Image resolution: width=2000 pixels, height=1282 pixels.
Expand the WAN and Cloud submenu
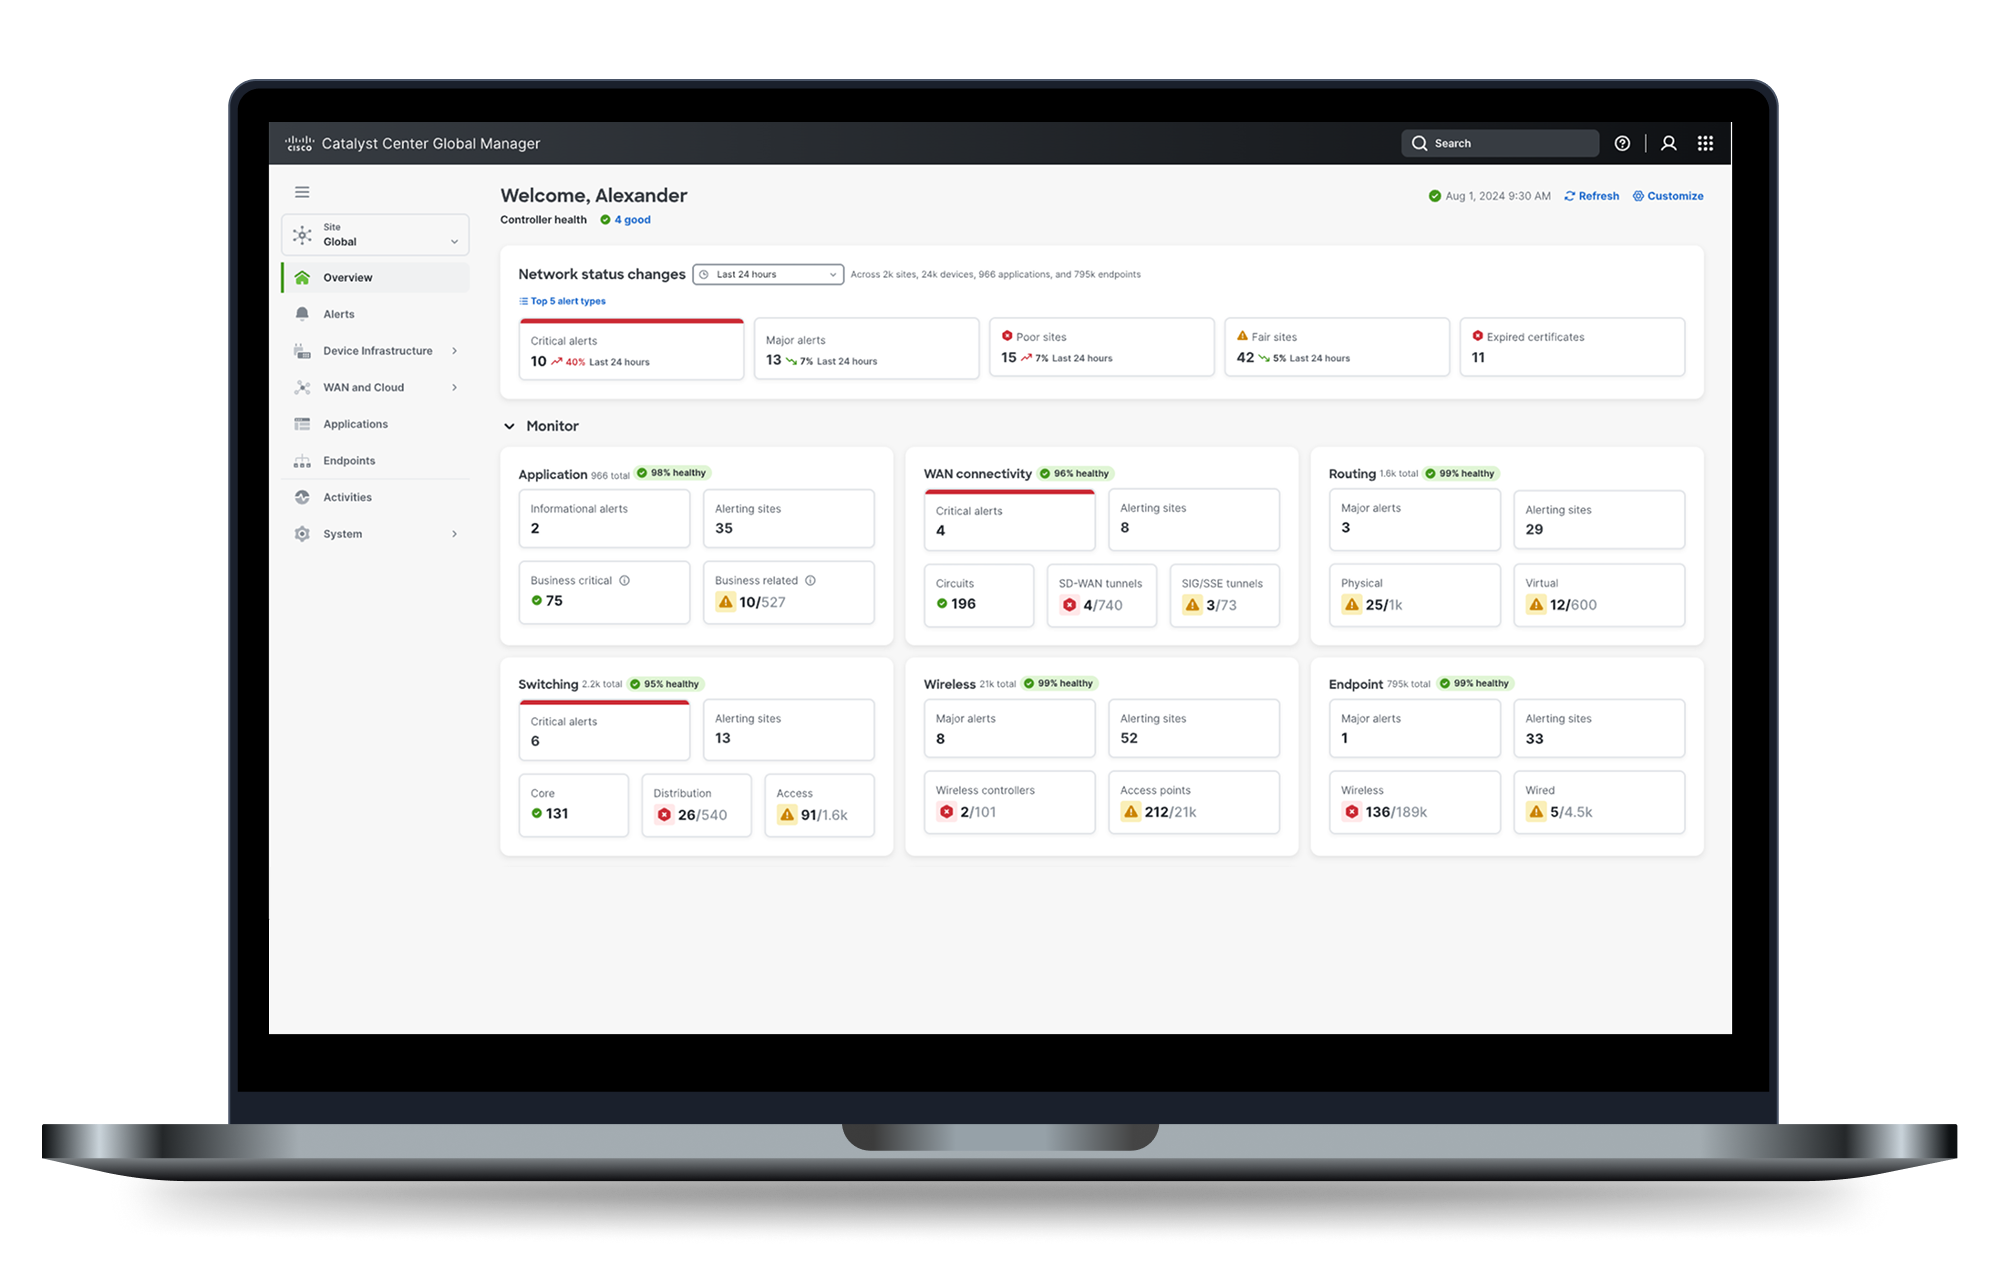(x=454, y=388)
